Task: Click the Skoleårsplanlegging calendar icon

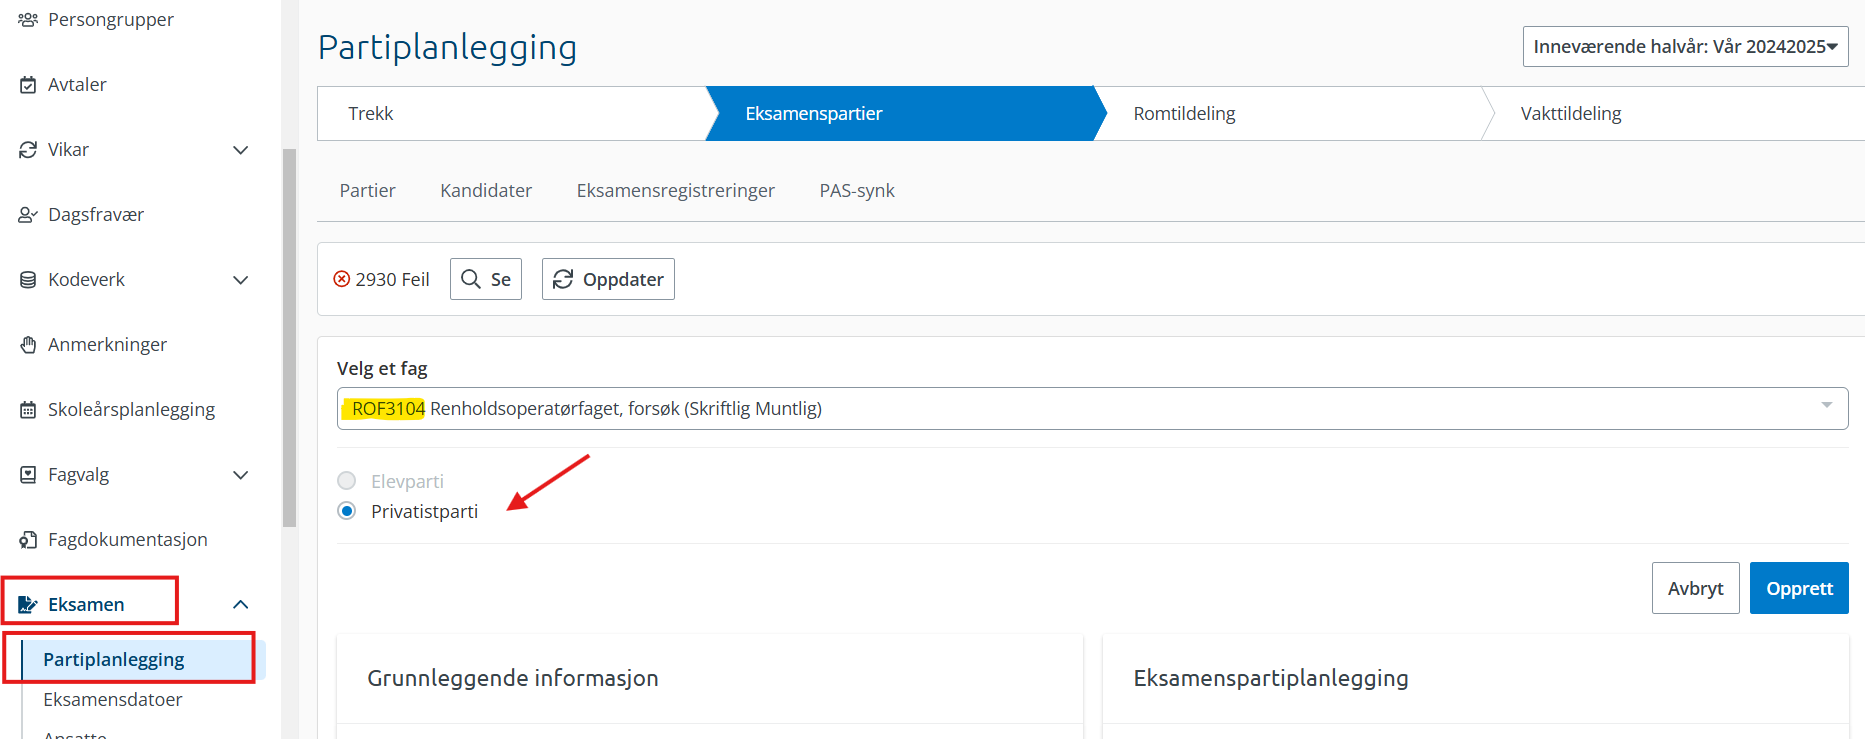Action: (28, 410)
